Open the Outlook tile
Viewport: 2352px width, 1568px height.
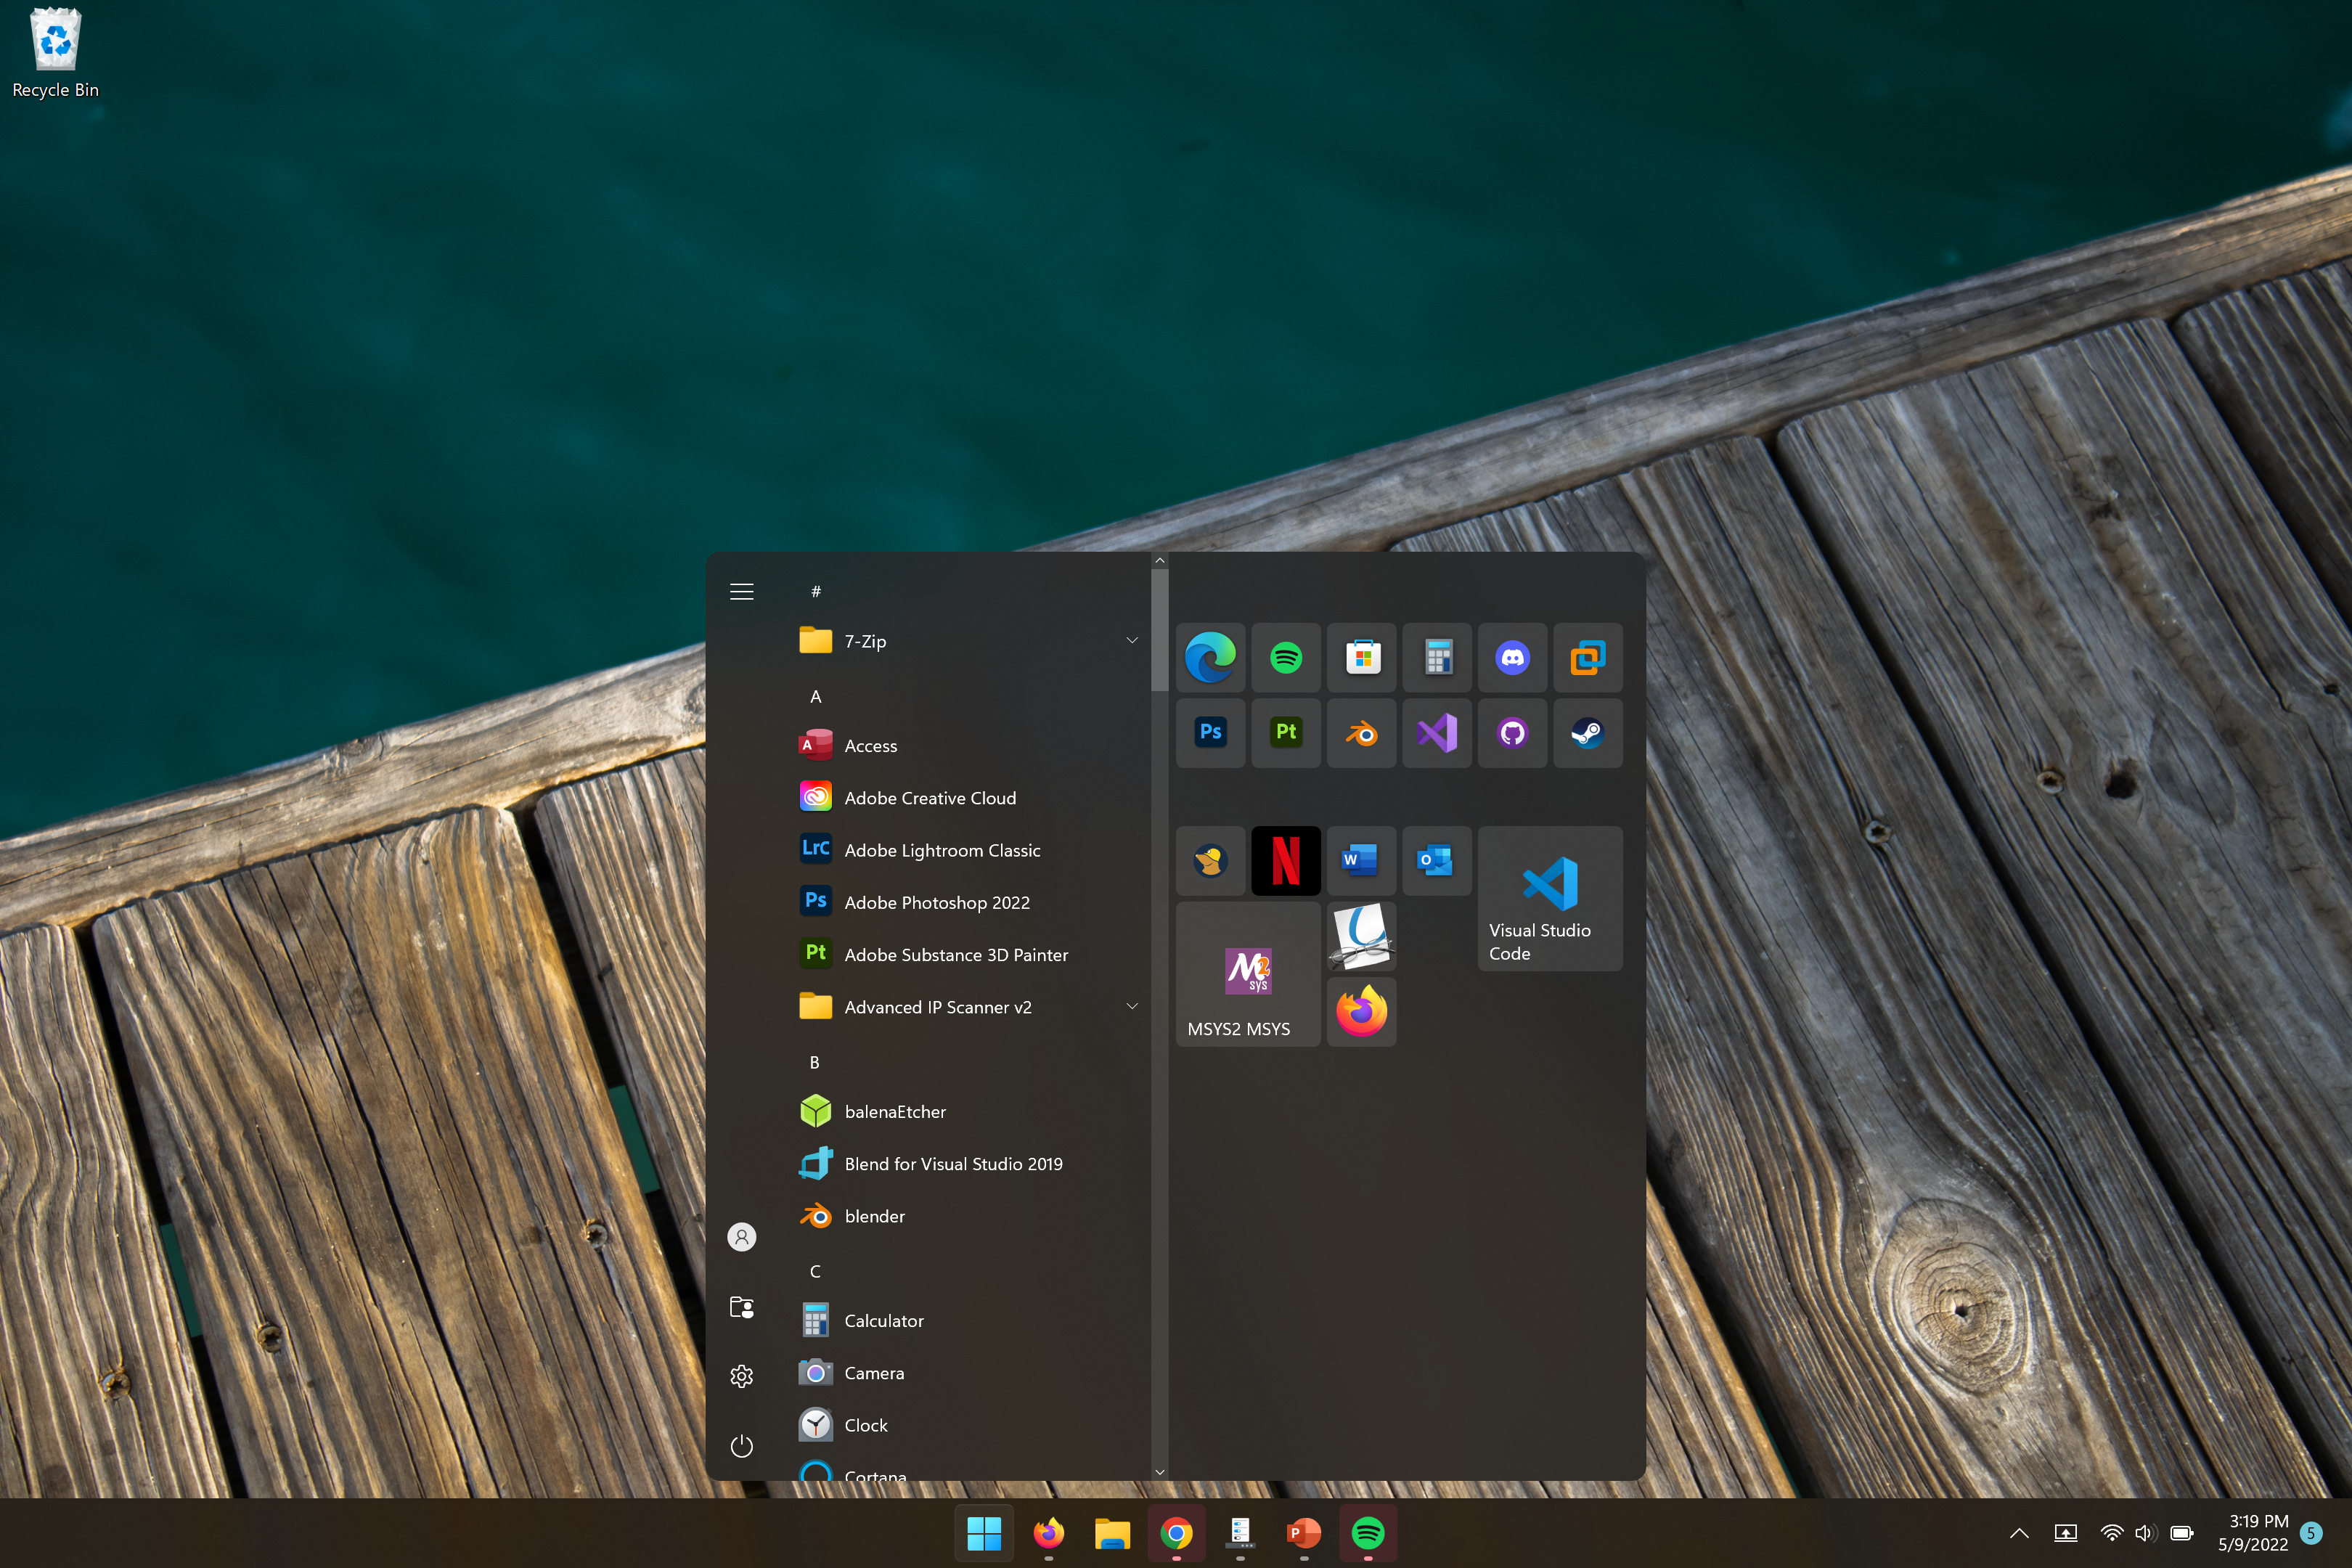(x=1437, y=860)
